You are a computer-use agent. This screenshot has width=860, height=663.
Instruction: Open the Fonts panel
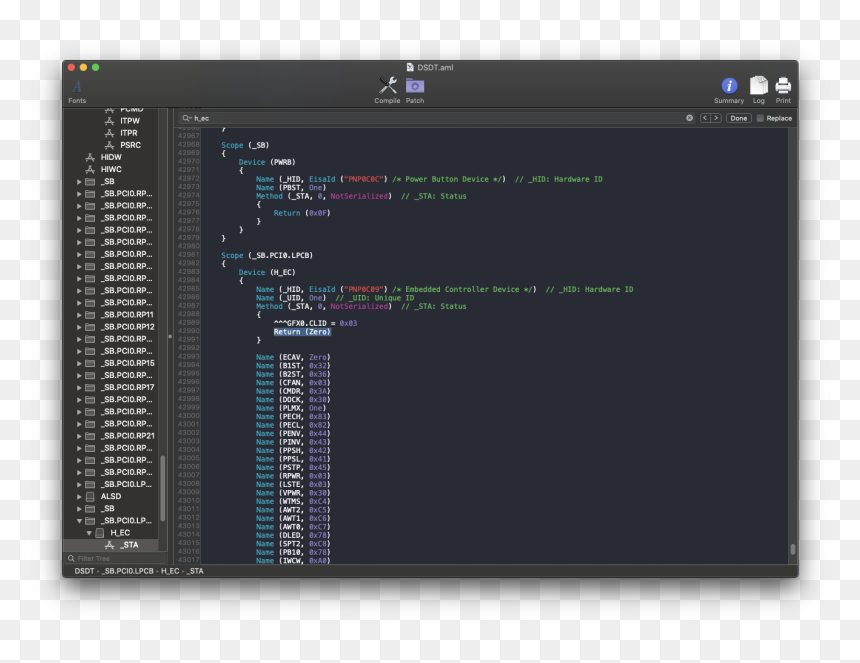[77, 91]
